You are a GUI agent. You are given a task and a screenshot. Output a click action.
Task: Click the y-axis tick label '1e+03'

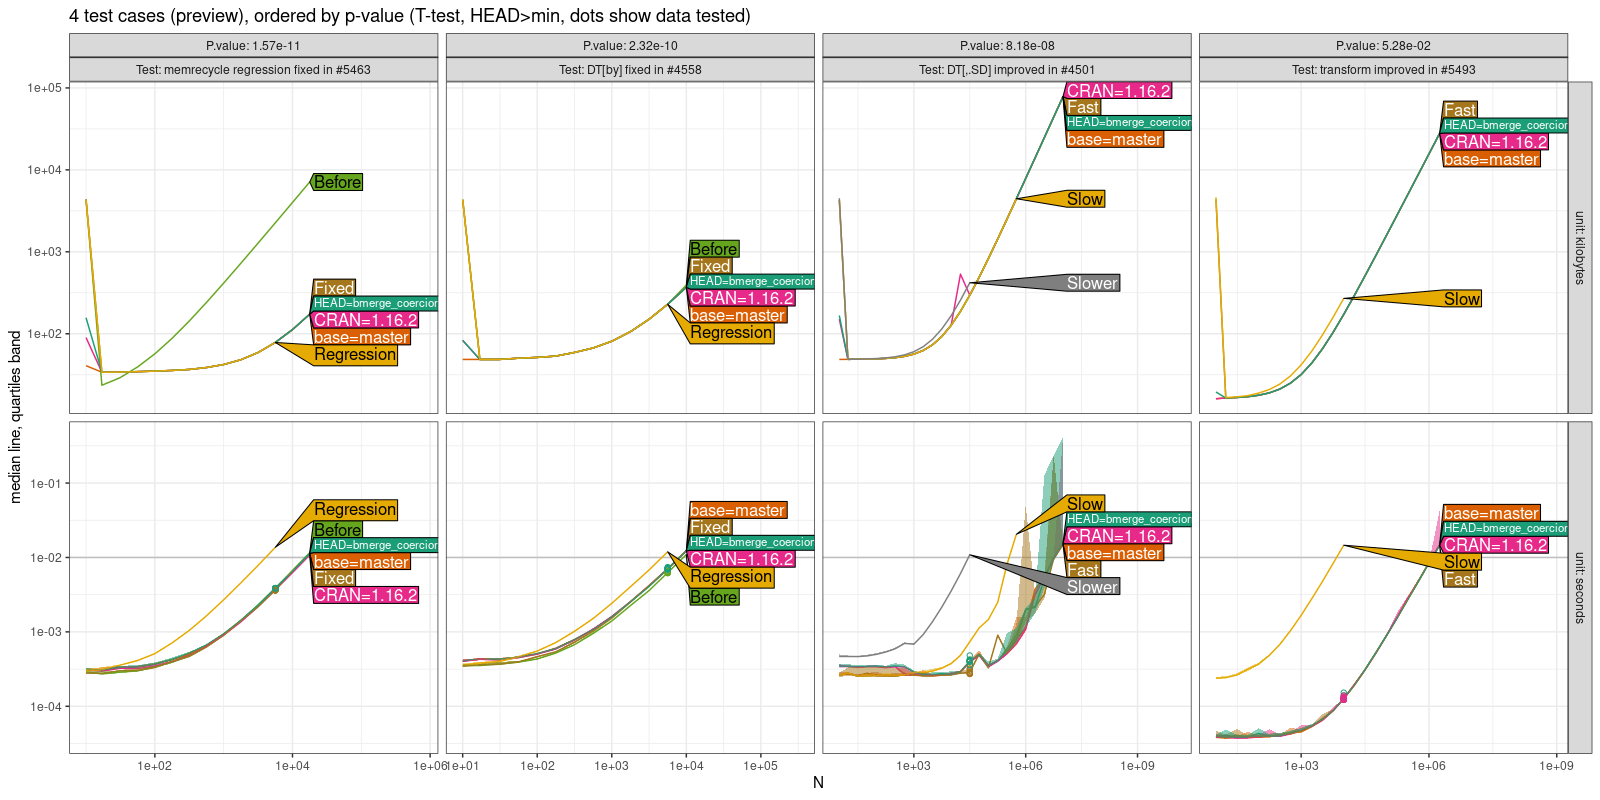45,252
